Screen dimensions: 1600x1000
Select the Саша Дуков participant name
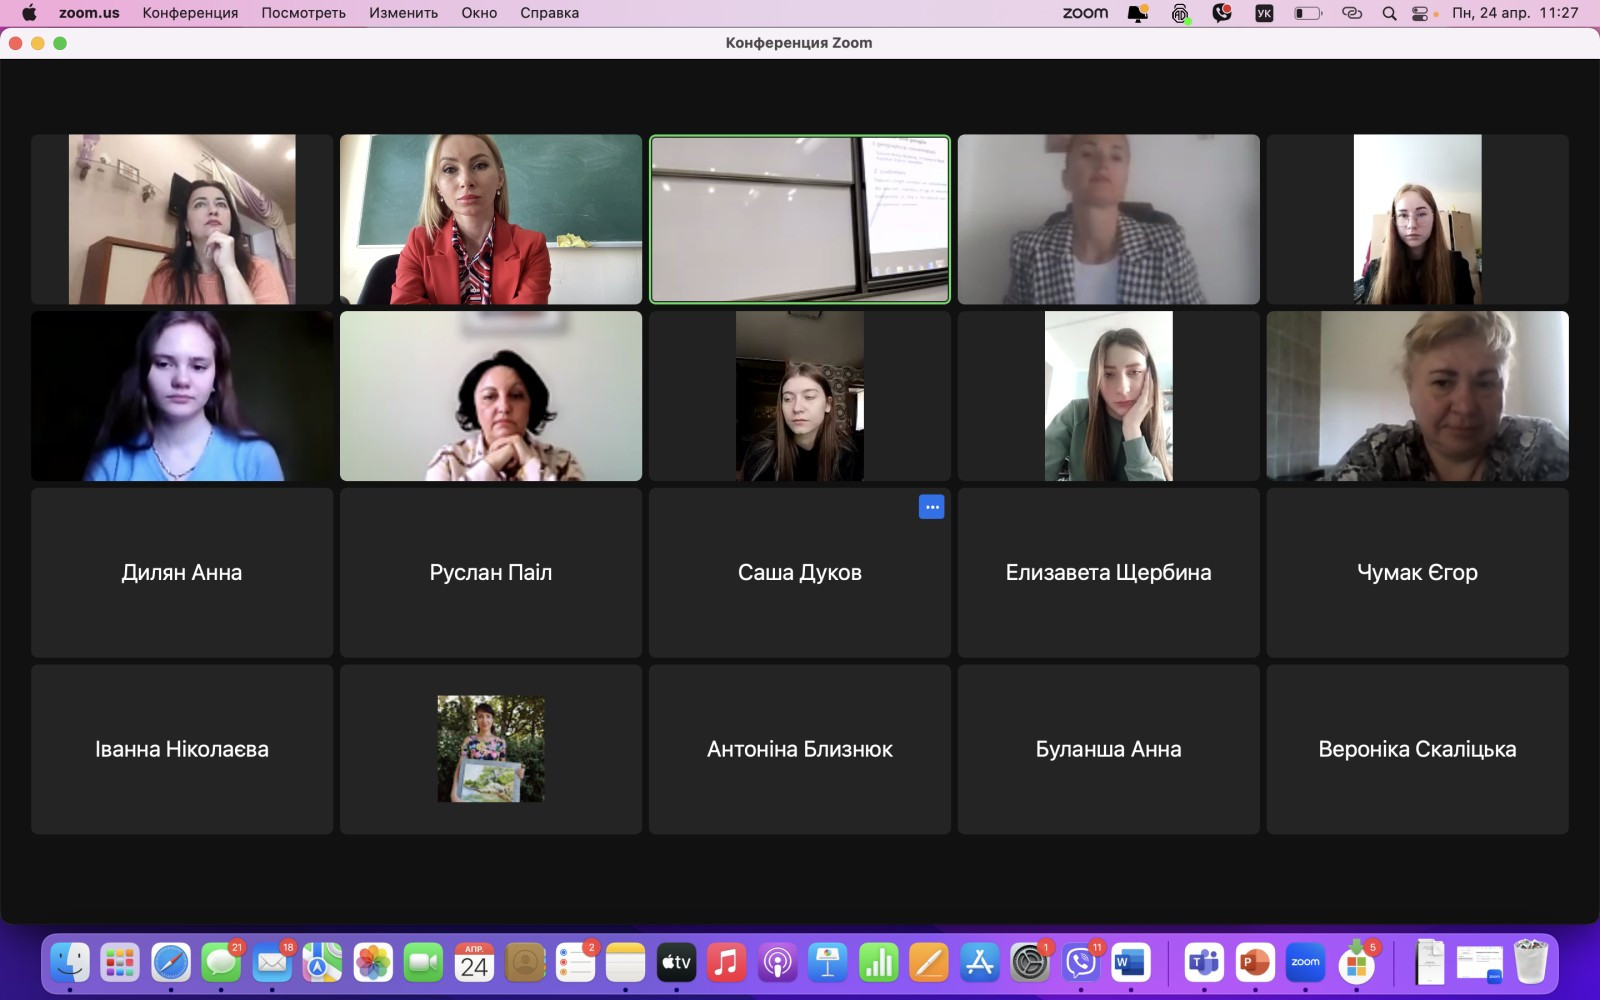[x=800, y=573]
